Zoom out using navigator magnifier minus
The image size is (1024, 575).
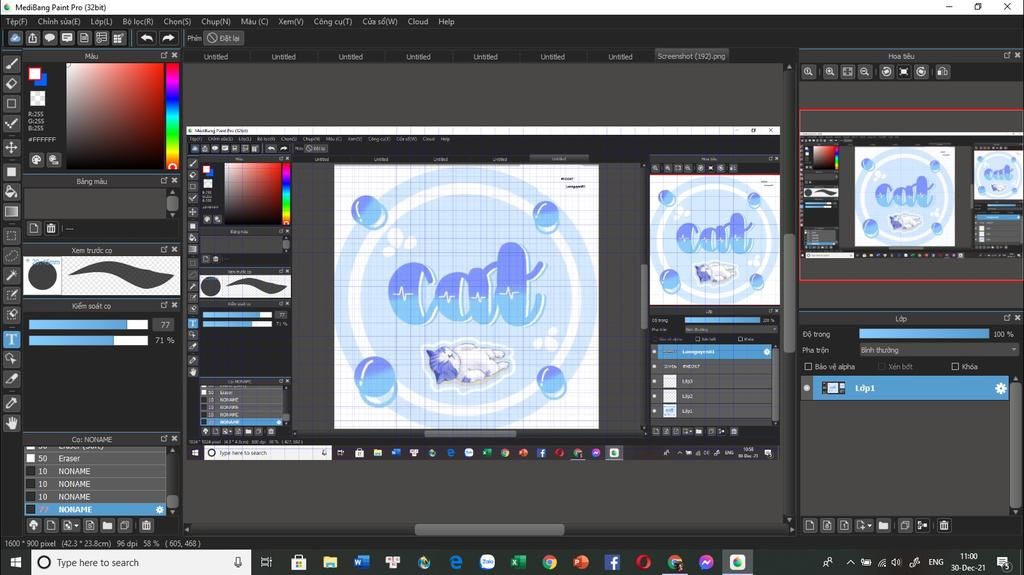point(865,72)
